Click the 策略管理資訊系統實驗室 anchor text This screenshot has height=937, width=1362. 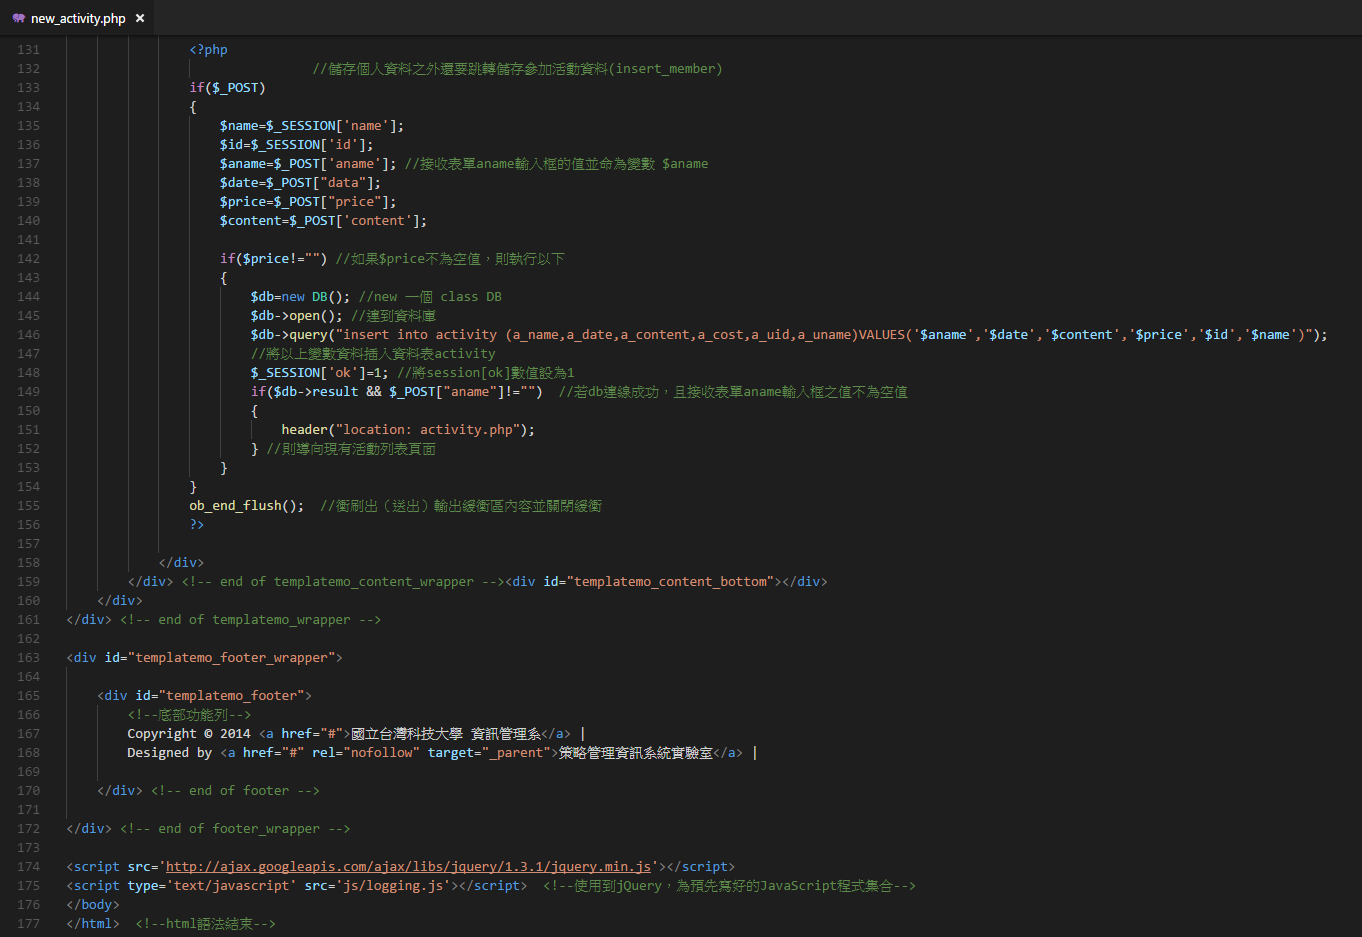tap(636, 752)
